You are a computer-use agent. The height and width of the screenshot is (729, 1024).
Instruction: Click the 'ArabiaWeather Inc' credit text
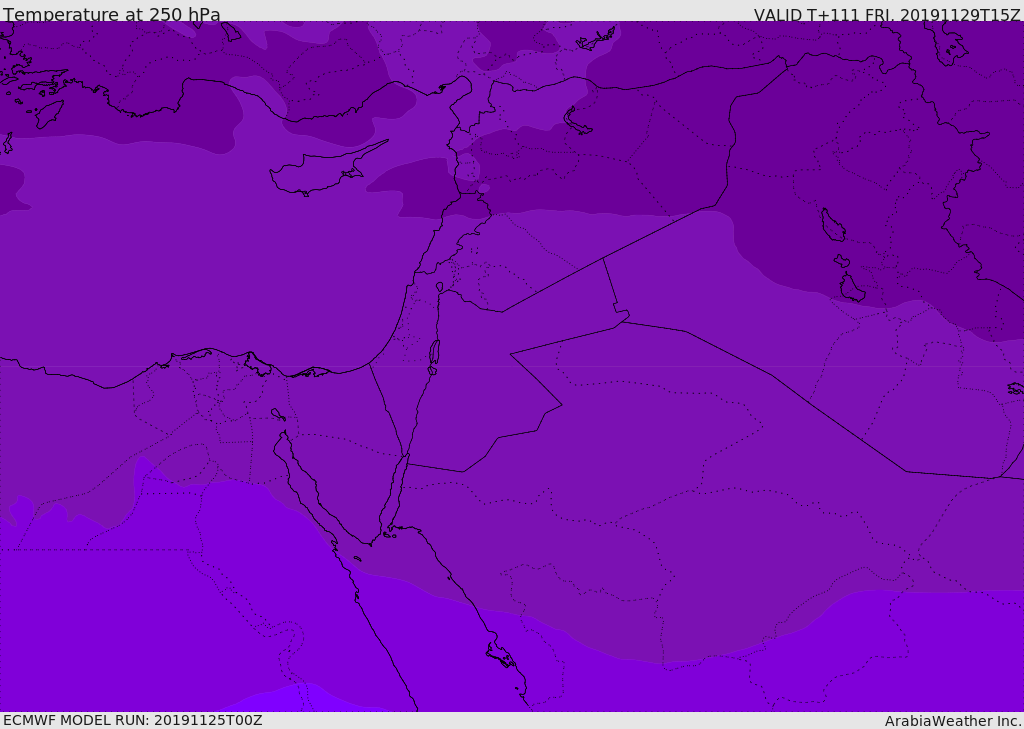click(952, 721)
